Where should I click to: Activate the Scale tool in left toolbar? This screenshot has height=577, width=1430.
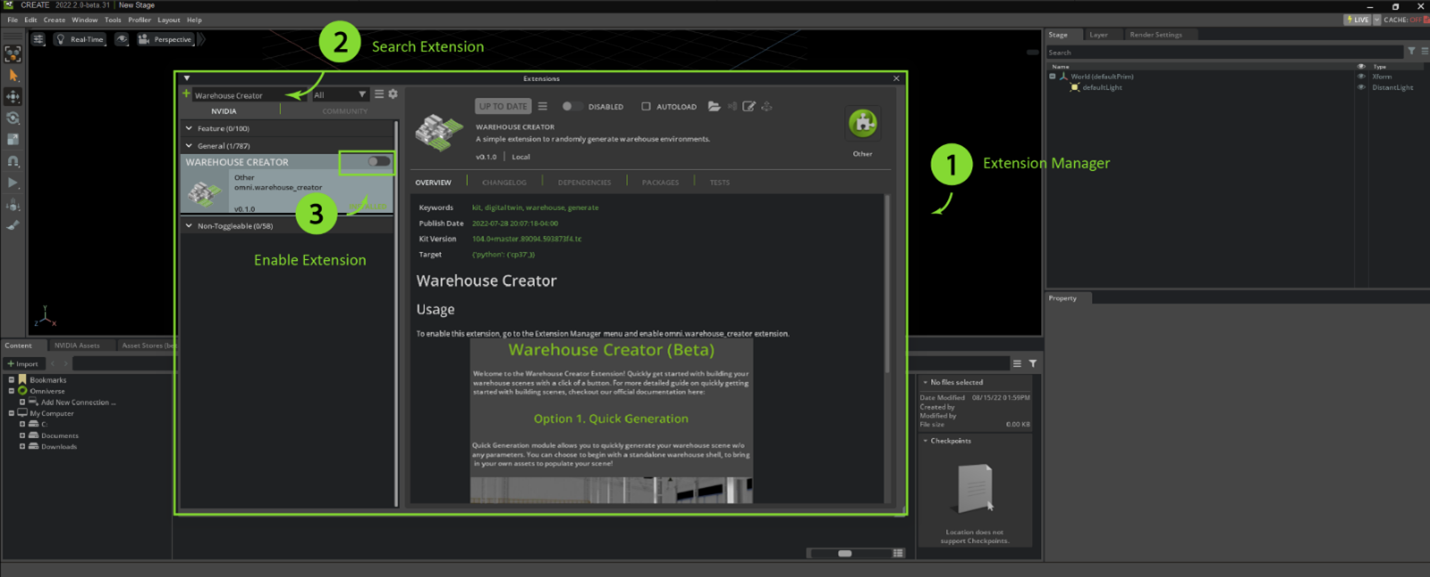pyautogui.click(x=13, y=140)
